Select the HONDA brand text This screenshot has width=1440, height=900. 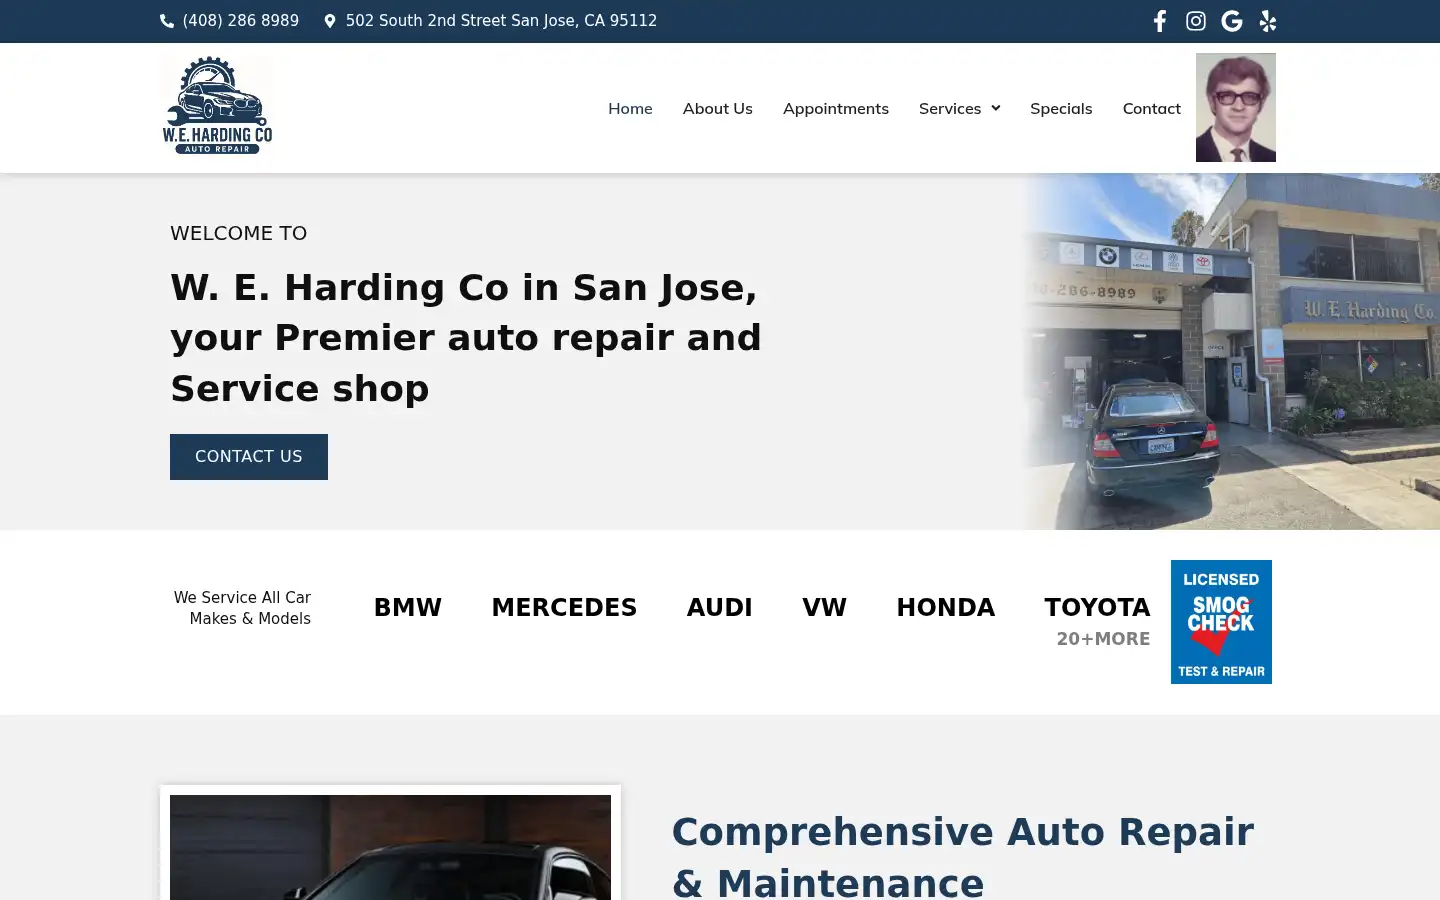pos(946,607)
